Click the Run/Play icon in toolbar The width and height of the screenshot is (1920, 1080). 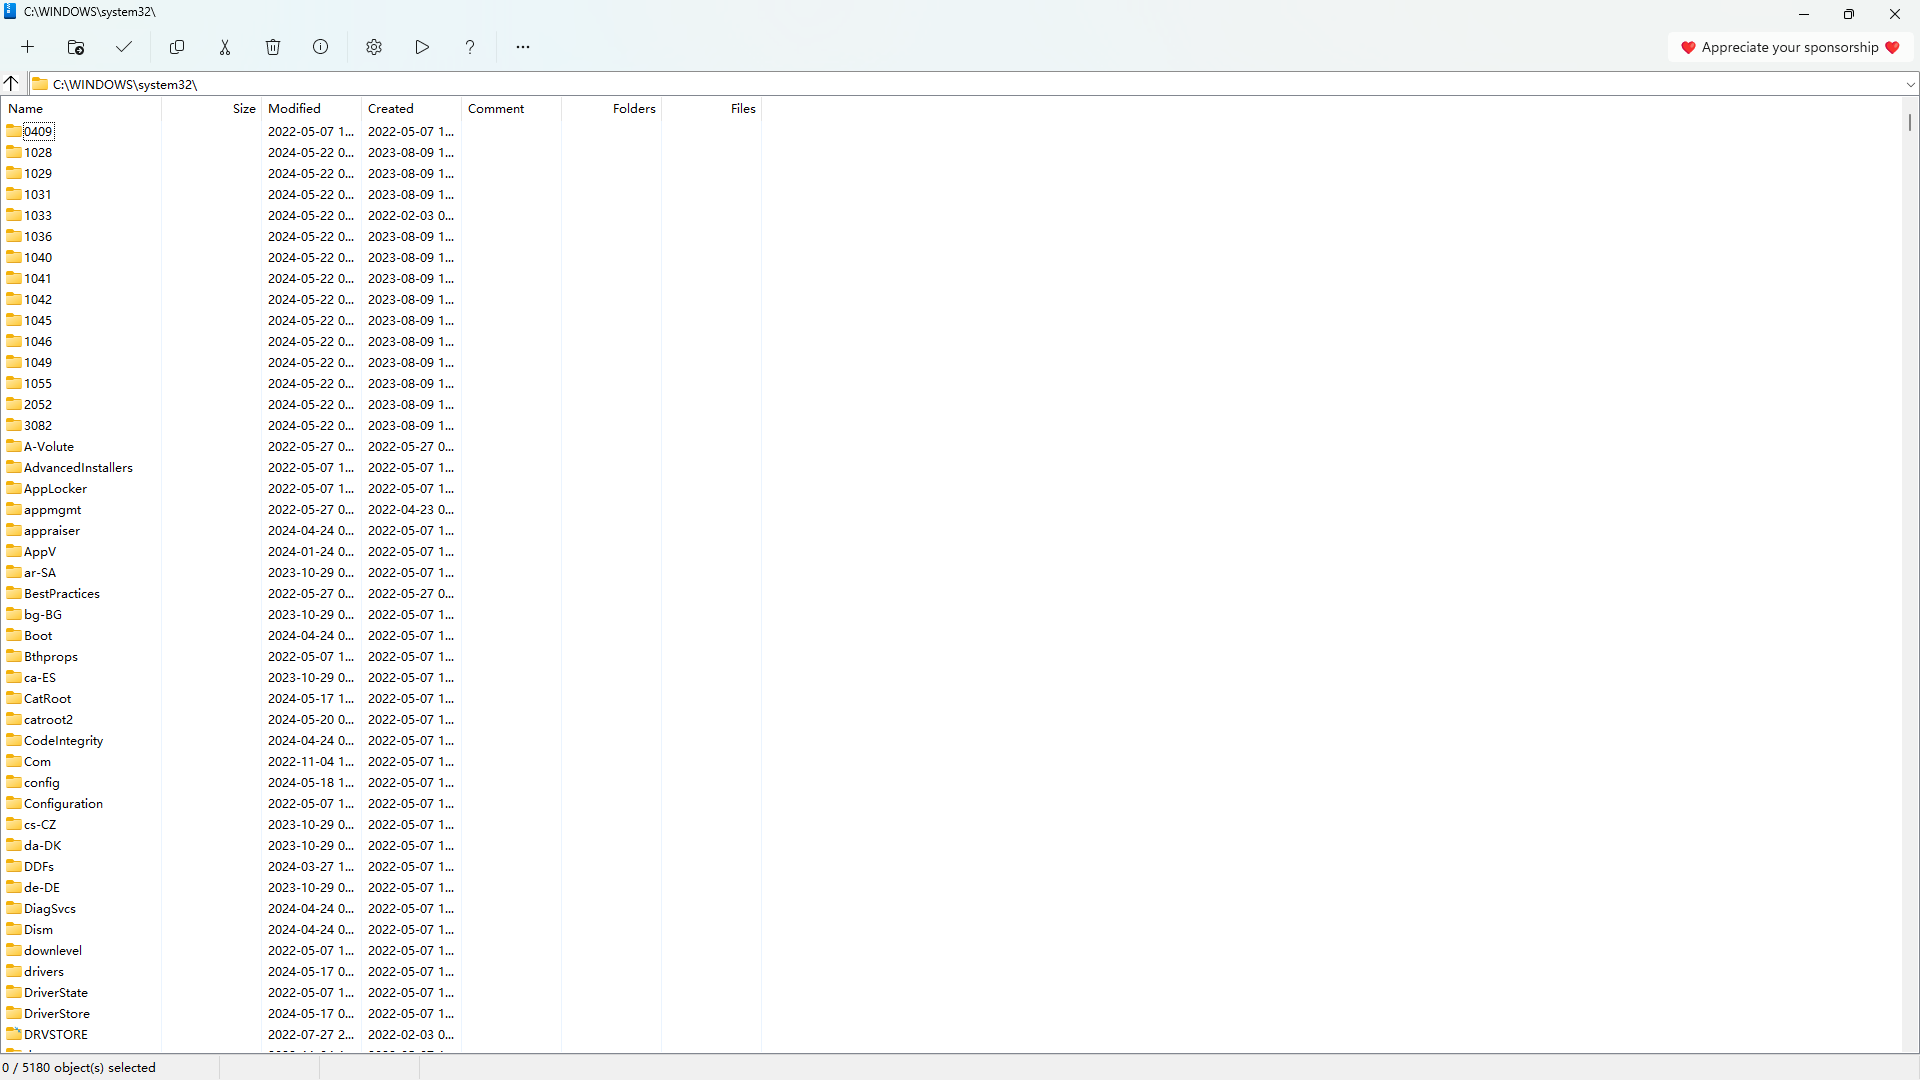coord(422,47)
